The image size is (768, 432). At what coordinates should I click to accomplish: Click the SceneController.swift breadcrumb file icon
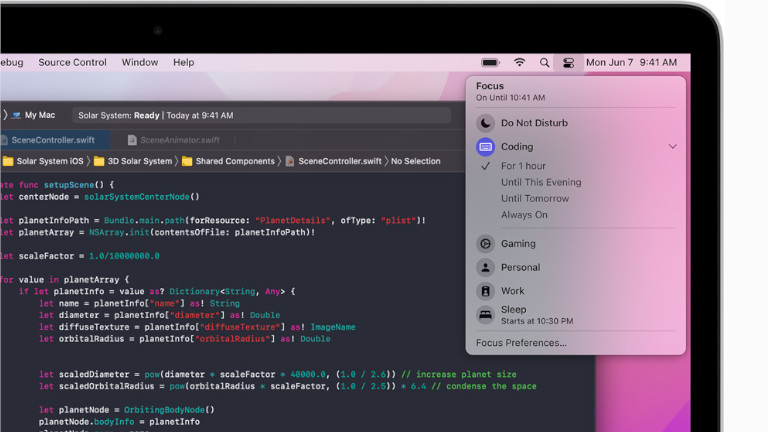tap(290, 161)
